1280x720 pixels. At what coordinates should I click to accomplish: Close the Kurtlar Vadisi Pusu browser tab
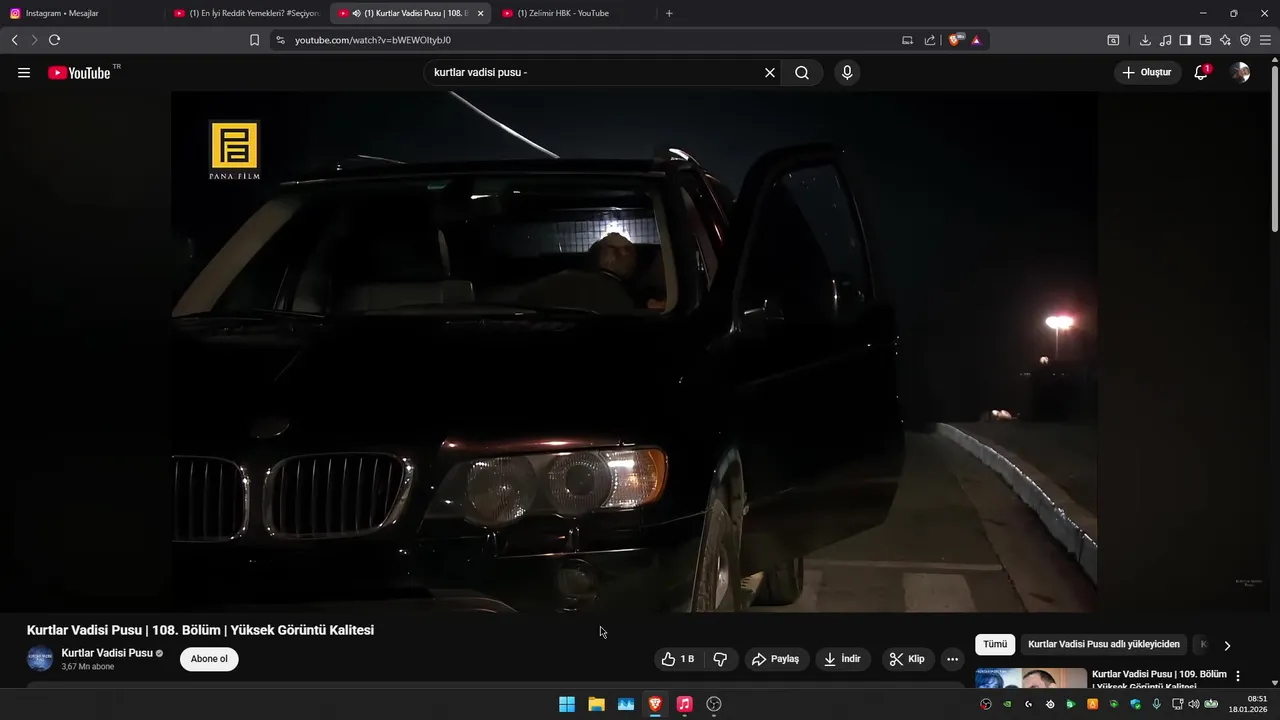pyautogui.click(x=481, y=13)
